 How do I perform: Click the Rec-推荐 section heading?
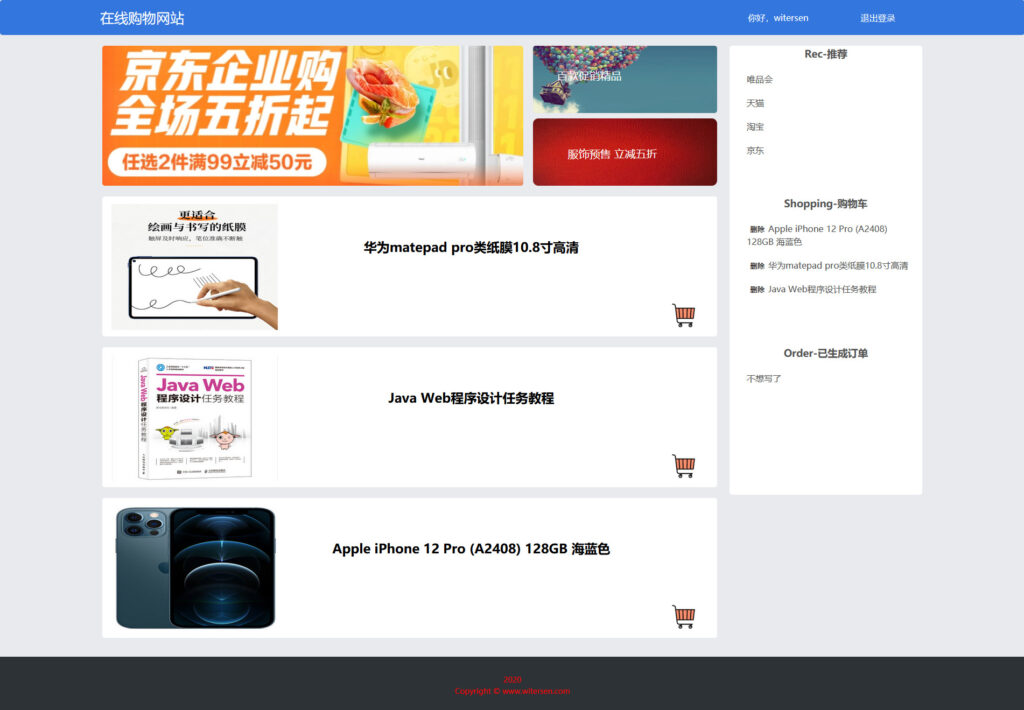tap(825, 54)
